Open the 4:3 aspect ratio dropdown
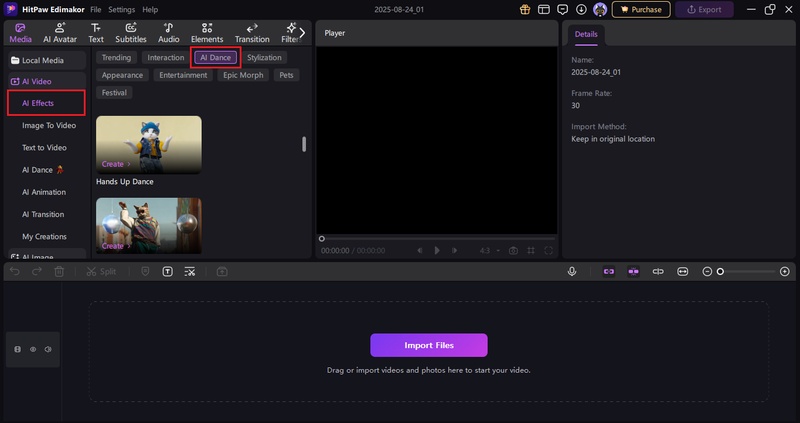800x423 pixels. pyautogui.click(x=489, y=251)
